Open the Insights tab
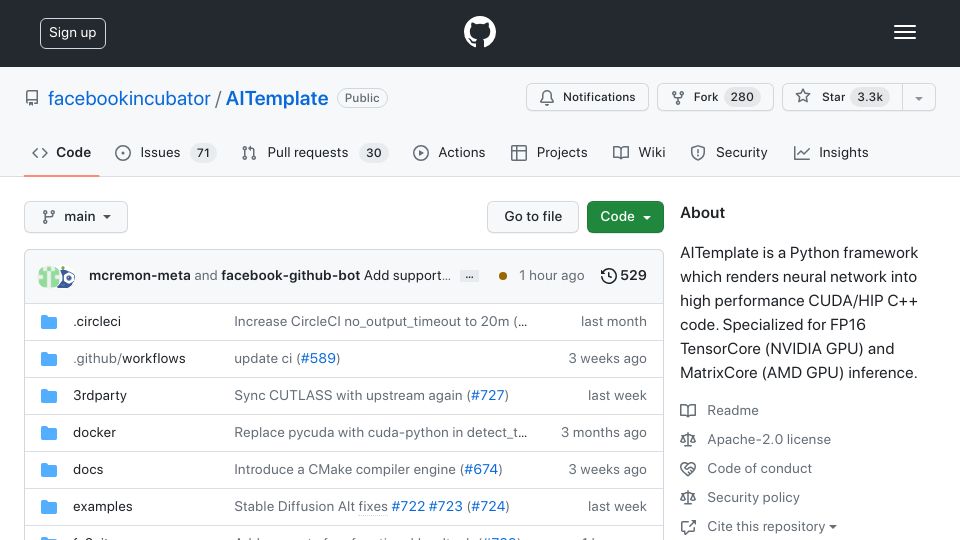Viewport: 960px width, 540px height. point(831,152)
